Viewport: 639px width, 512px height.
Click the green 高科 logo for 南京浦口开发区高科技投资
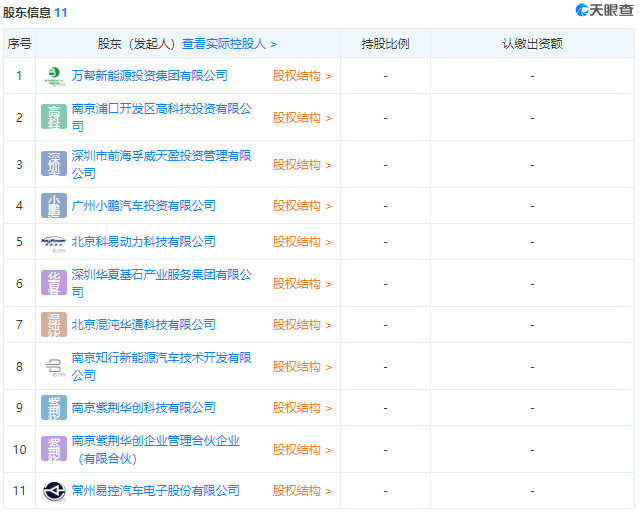click(54, 117)
